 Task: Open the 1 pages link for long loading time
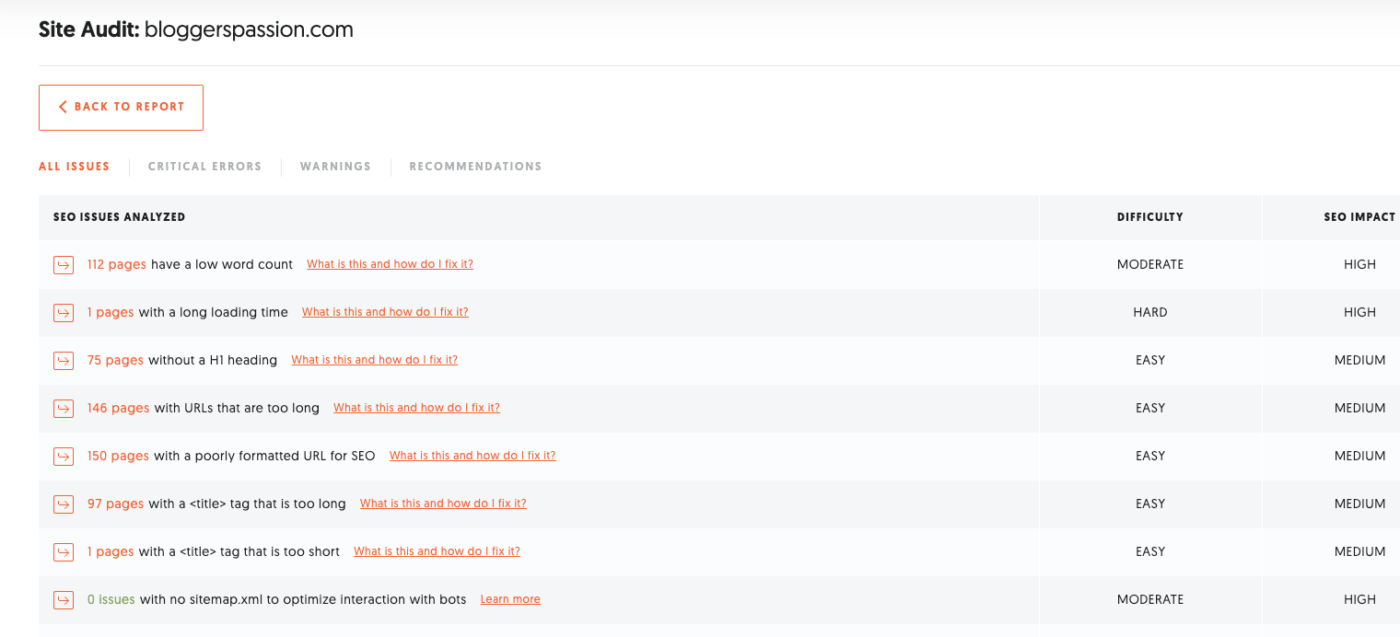click(110, 312)
